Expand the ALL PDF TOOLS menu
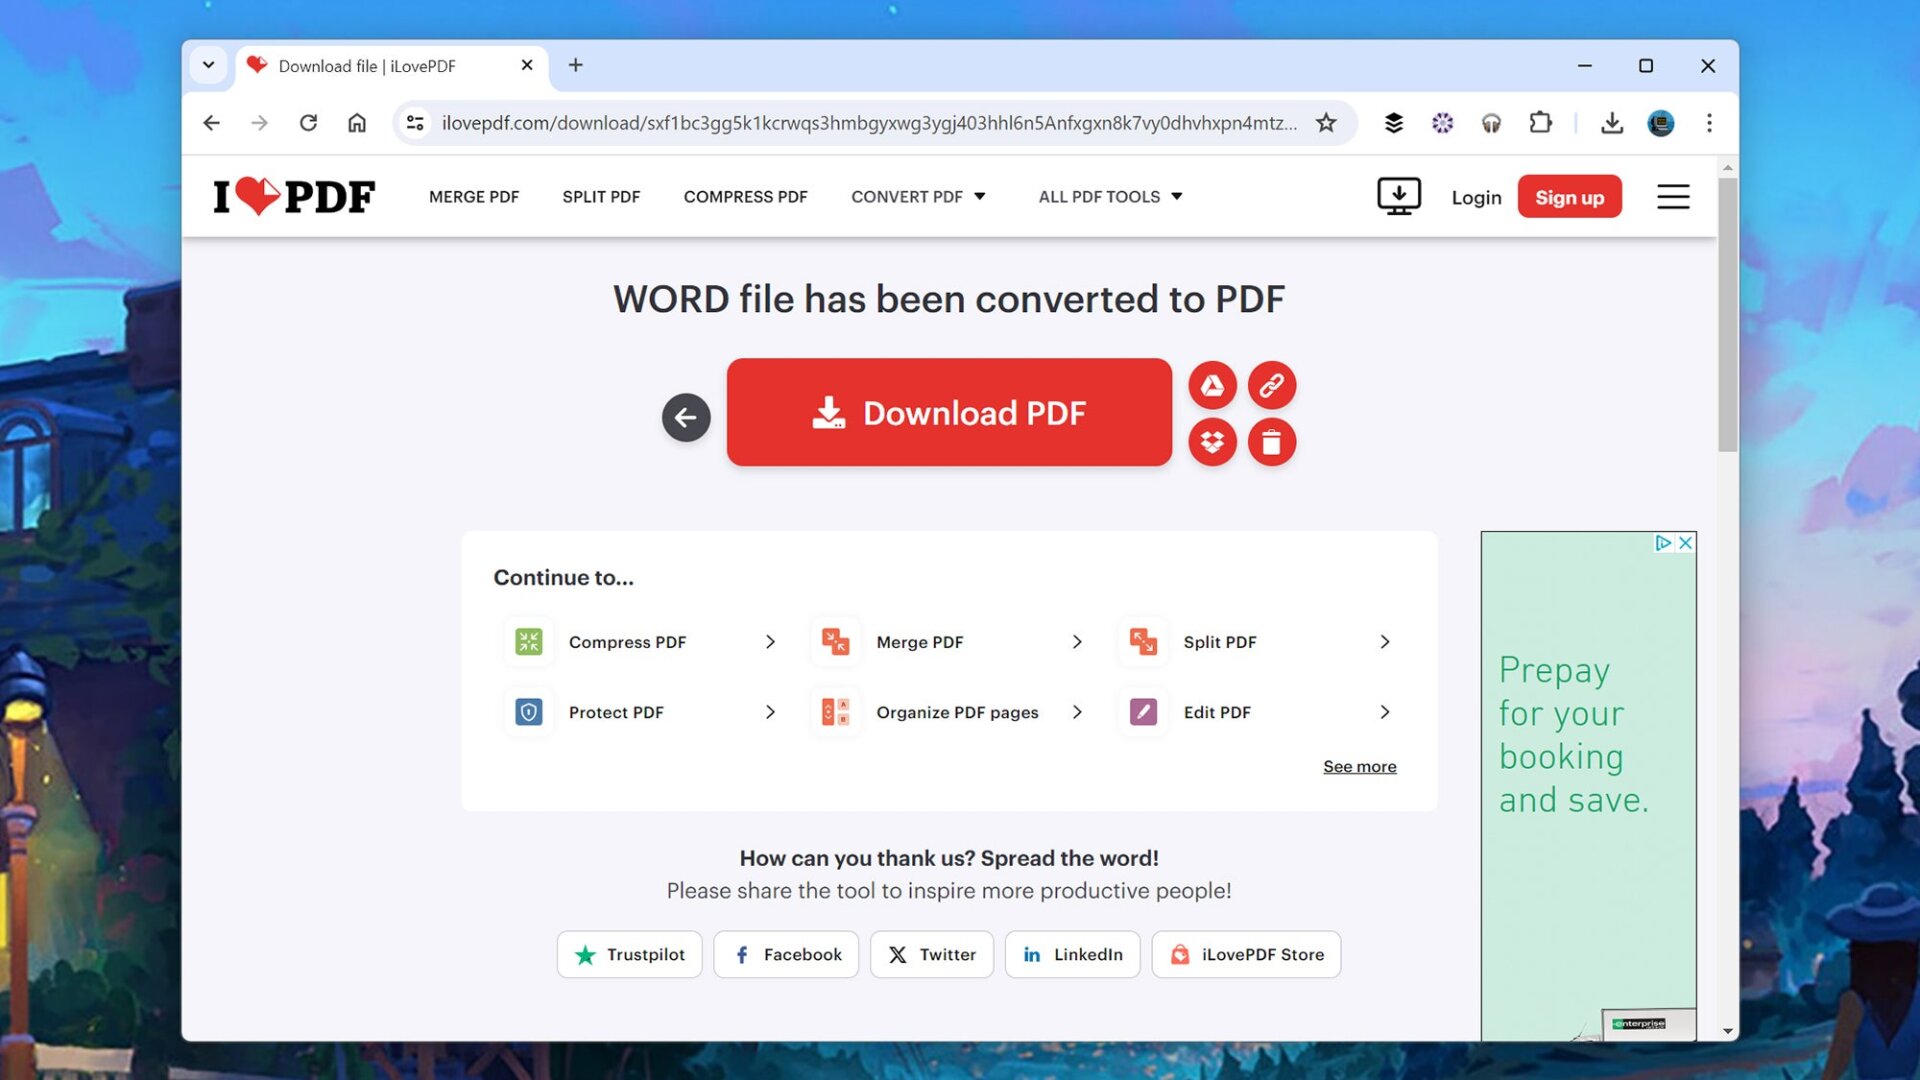Image resolution: width=1920 pixels, height=1080 pixels. pos(1110,196)
